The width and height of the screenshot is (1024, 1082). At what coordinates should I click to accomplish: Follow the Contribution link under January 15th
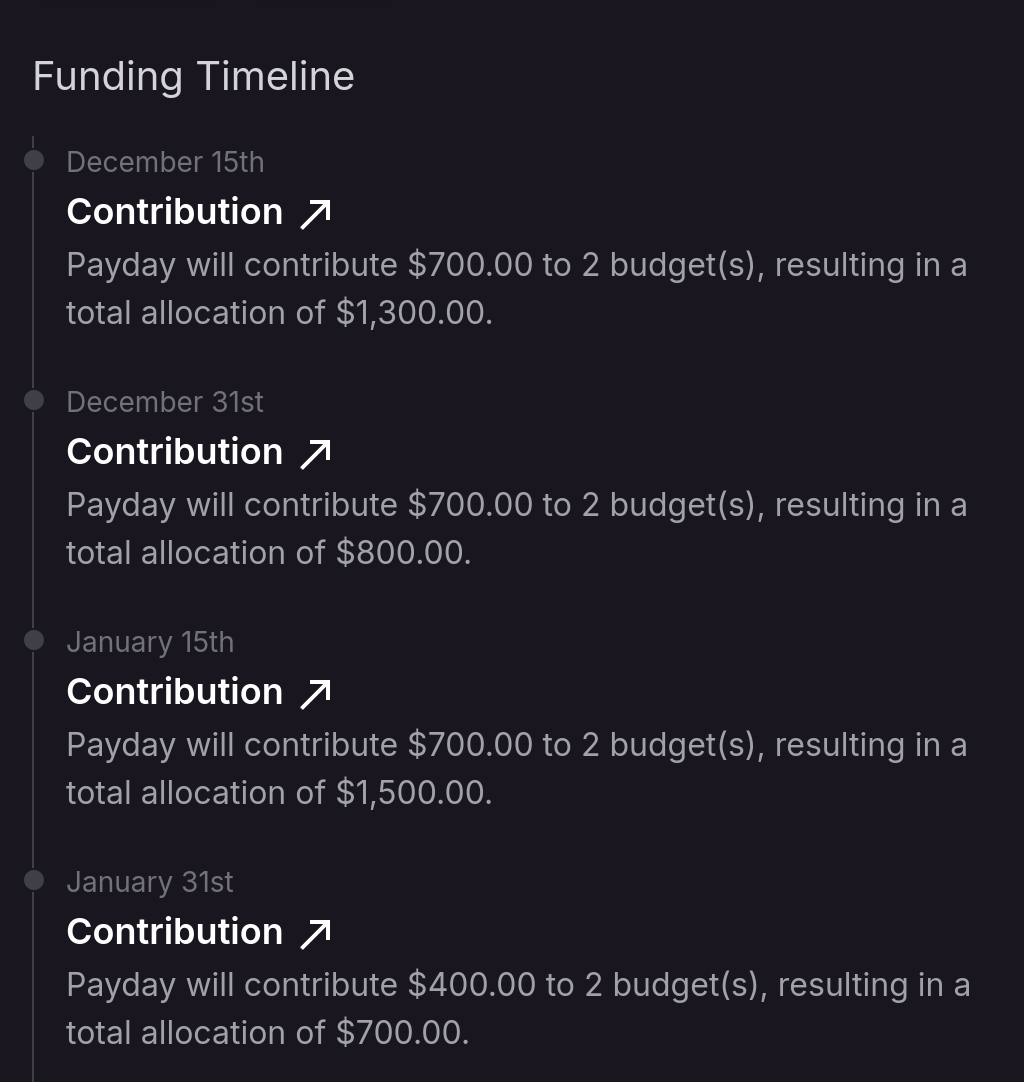pos(175,692)
